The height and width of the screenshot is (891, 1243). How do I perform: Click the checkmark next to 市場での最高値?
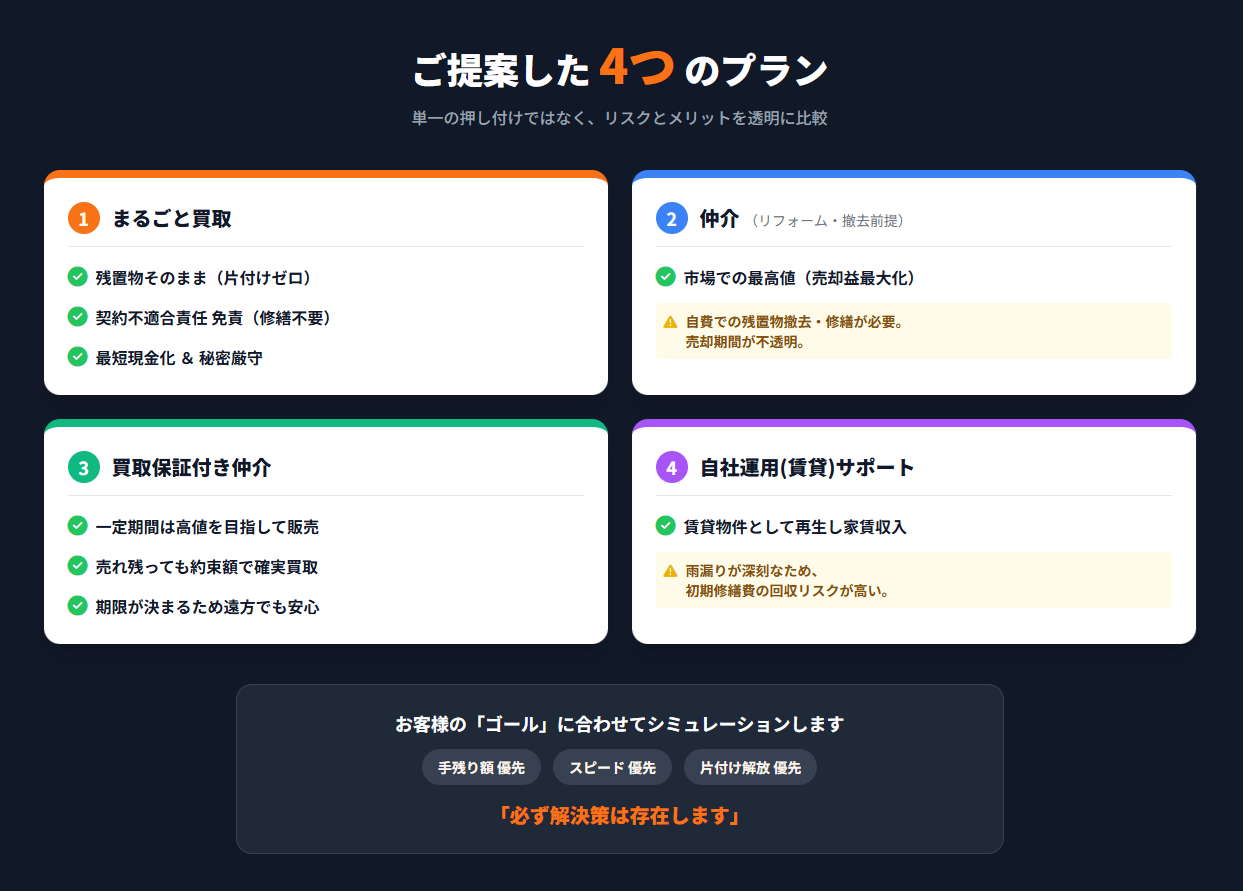coord(665,276)
